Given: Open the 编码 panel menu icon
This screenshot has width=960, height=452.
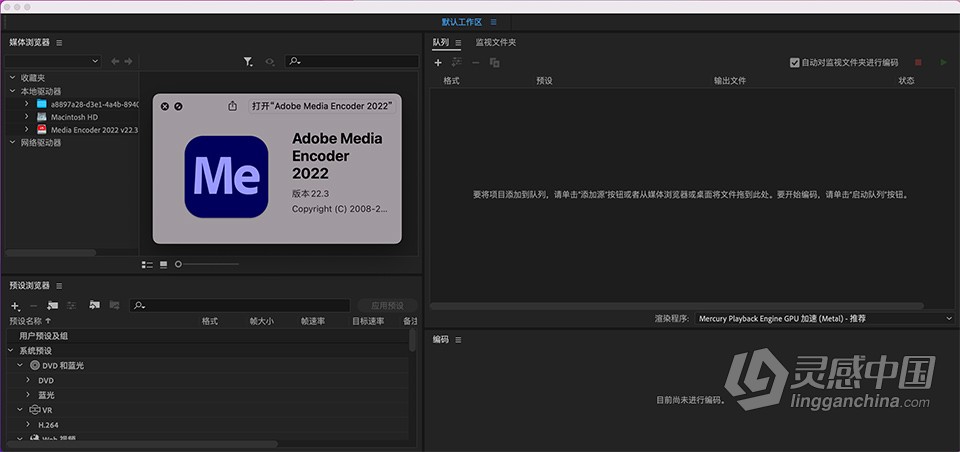Looking at the screenshot, I should (x=458, y=340).
